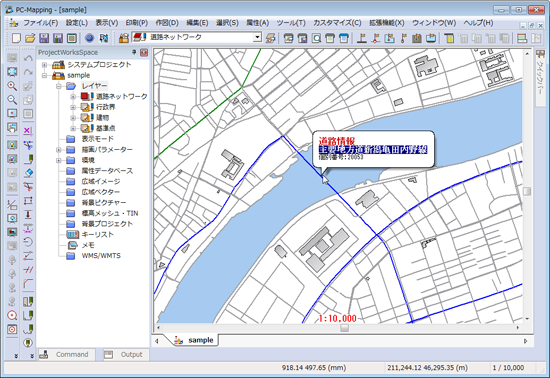Select the zoom out magnifier tool
Image resolution: width=550 pixels, height=378 pixels.
coord(12,100)
